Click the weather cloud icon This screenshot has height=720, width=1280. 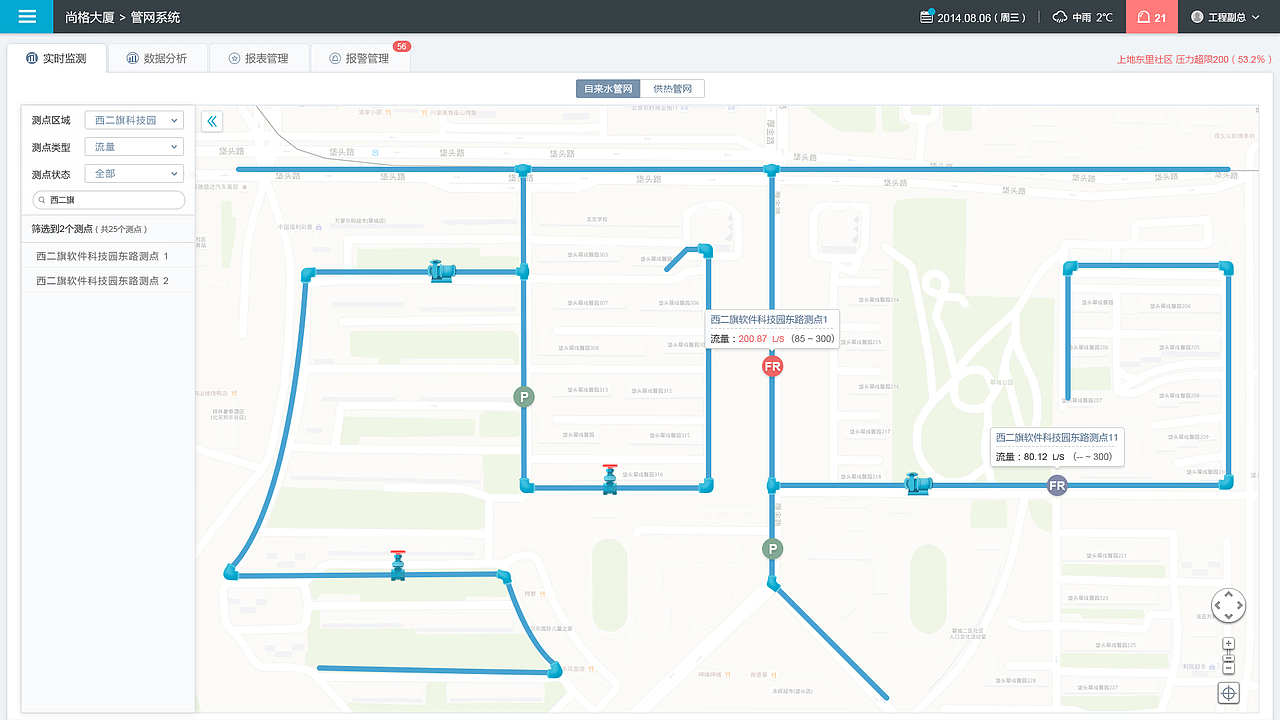pyautogui.click(x=1060, y=17)
